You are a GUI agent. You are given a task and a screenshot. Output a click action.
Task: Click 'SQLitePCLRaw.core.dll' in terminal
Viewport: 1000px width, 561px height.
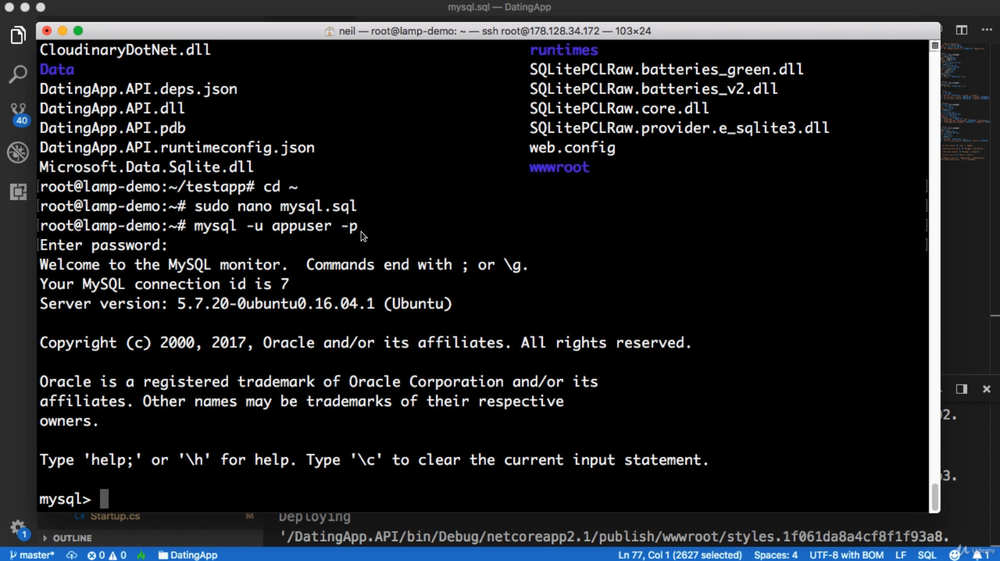619,108
